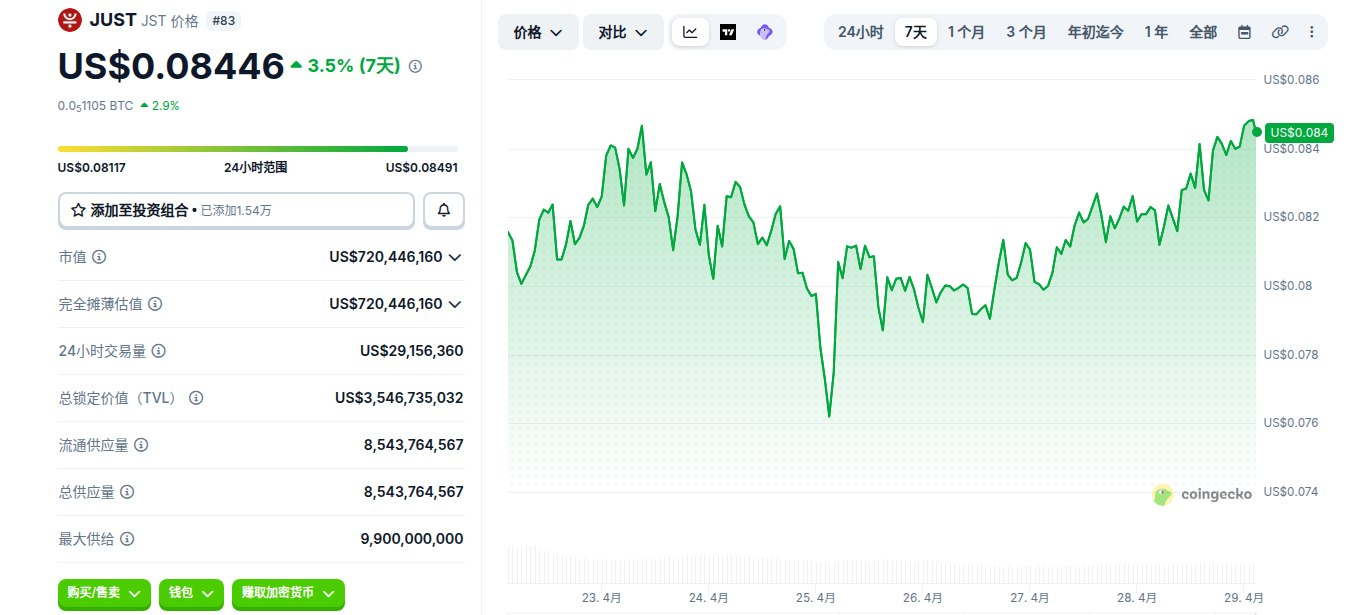The height and width of the screenshot is (615, 1360).
Task: Click the US$0.084 current price tag
Action: (1299, 132)
